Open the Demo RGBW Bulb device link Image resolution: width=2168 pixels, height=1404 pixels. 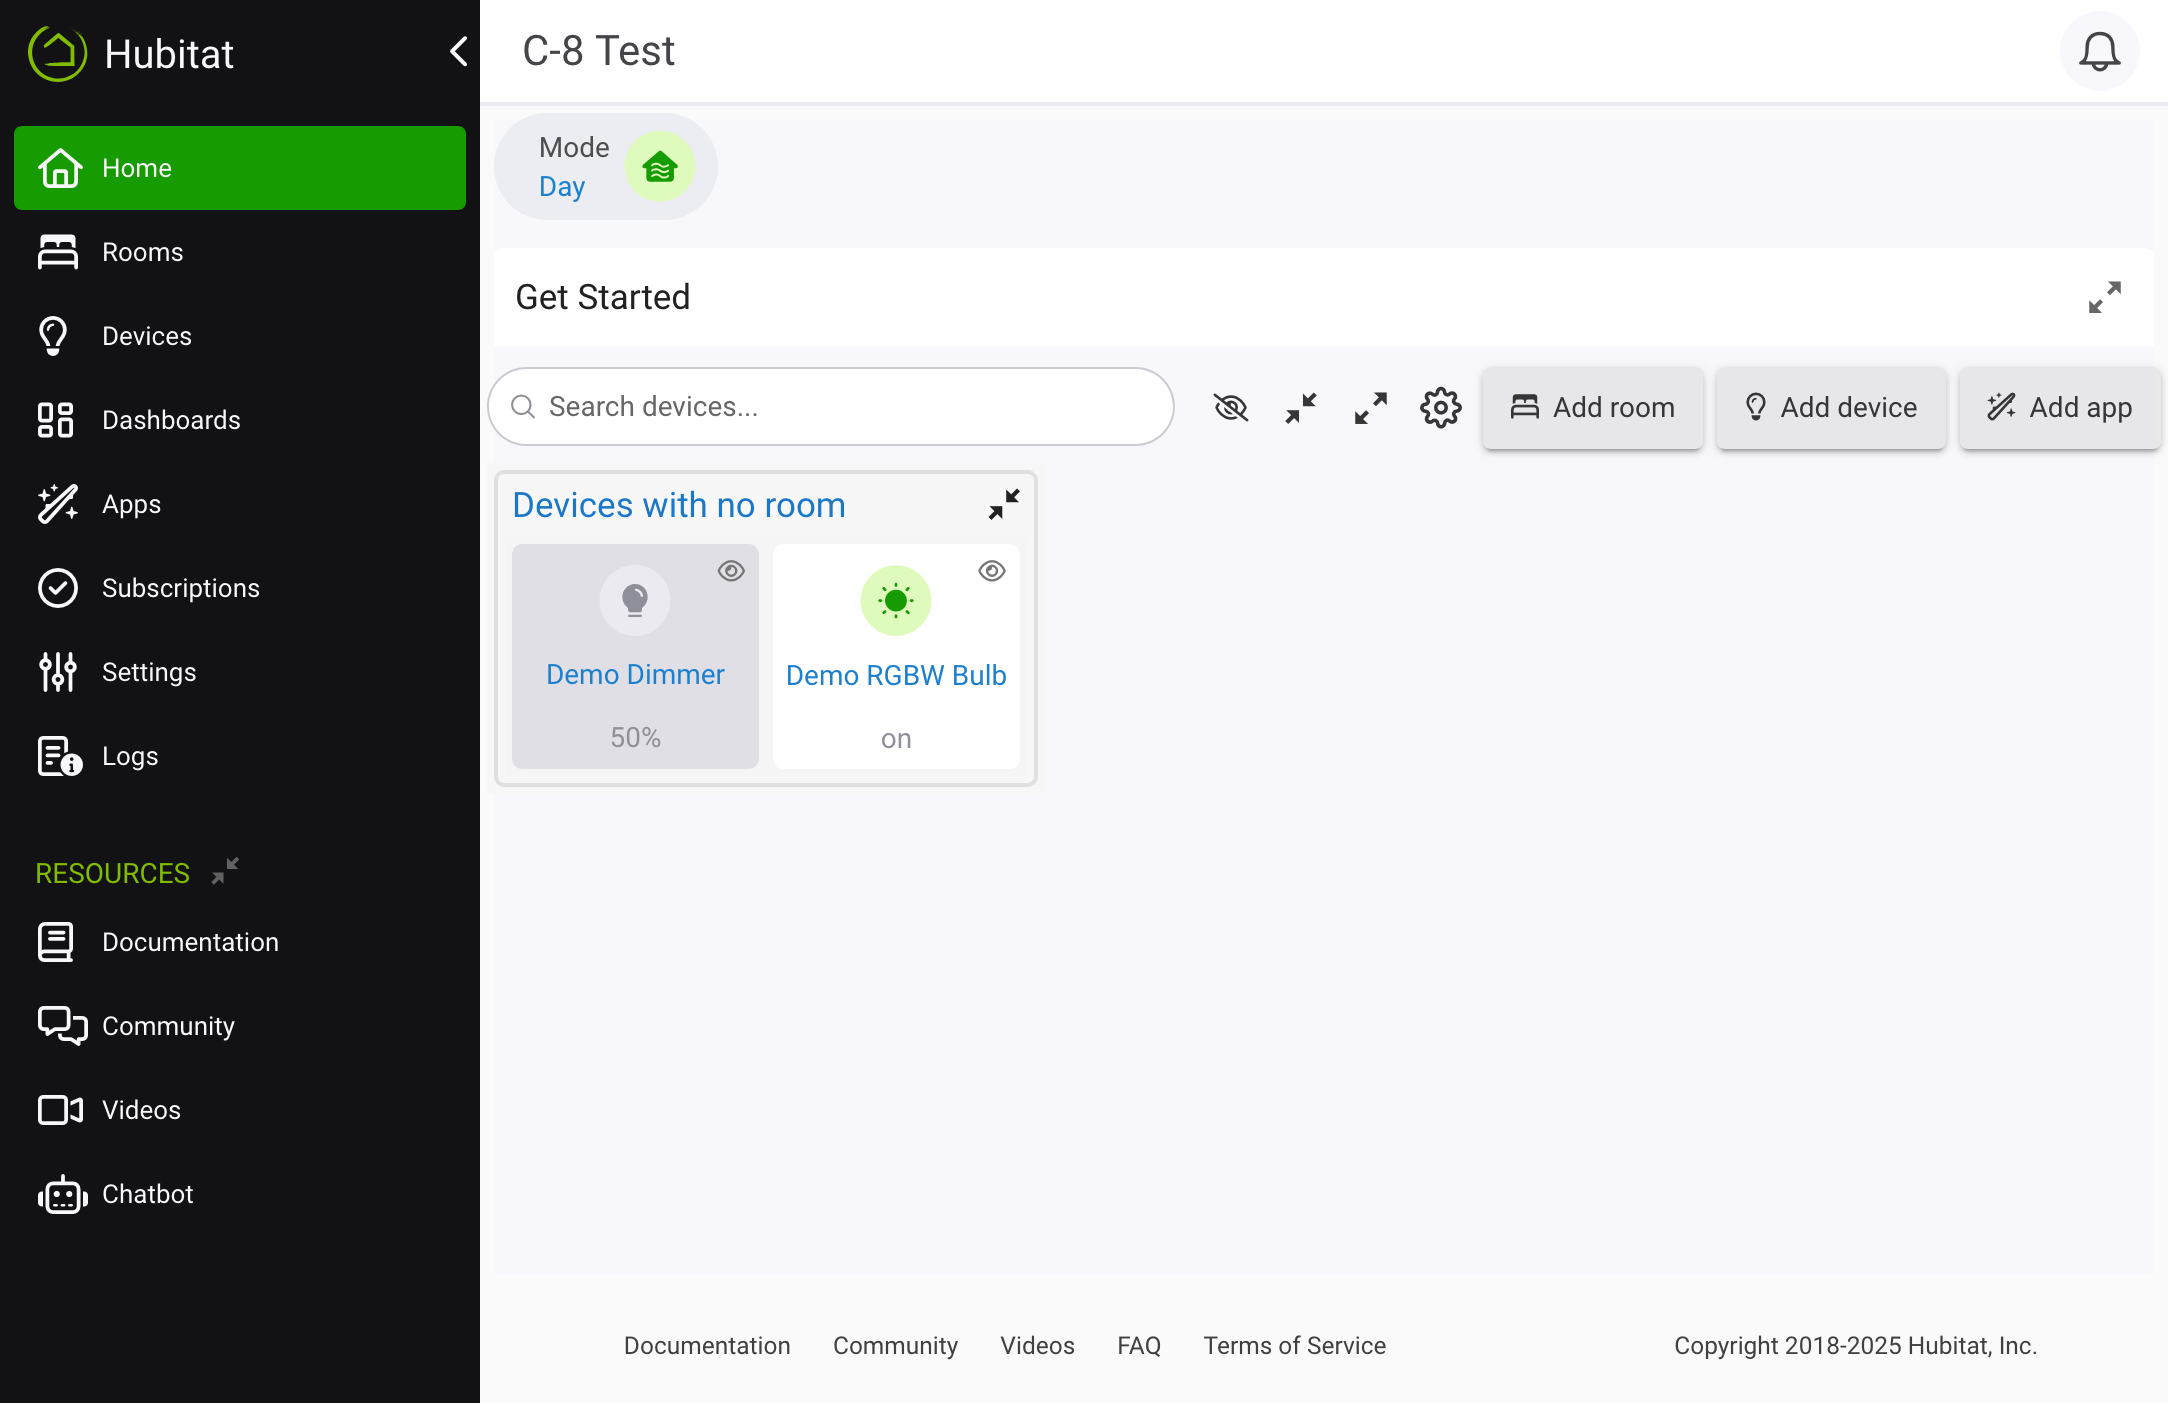896,675
